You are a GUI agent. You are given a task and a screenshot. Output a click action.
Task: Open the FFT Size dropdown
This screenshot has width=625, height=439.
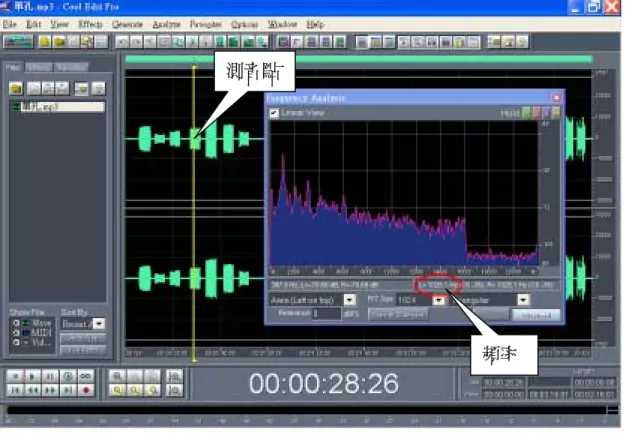pyautogui.click(x=438, y=300)
